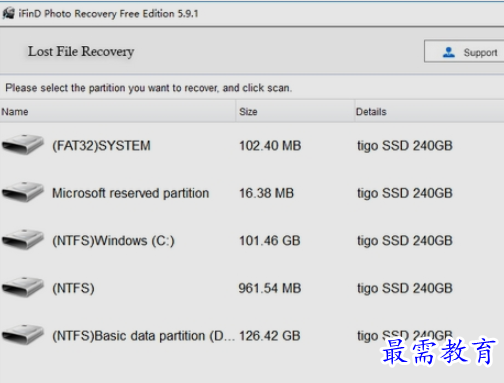Click the 101.46 GB size cell
The image size is (504, 383).
tap(270, 241)
